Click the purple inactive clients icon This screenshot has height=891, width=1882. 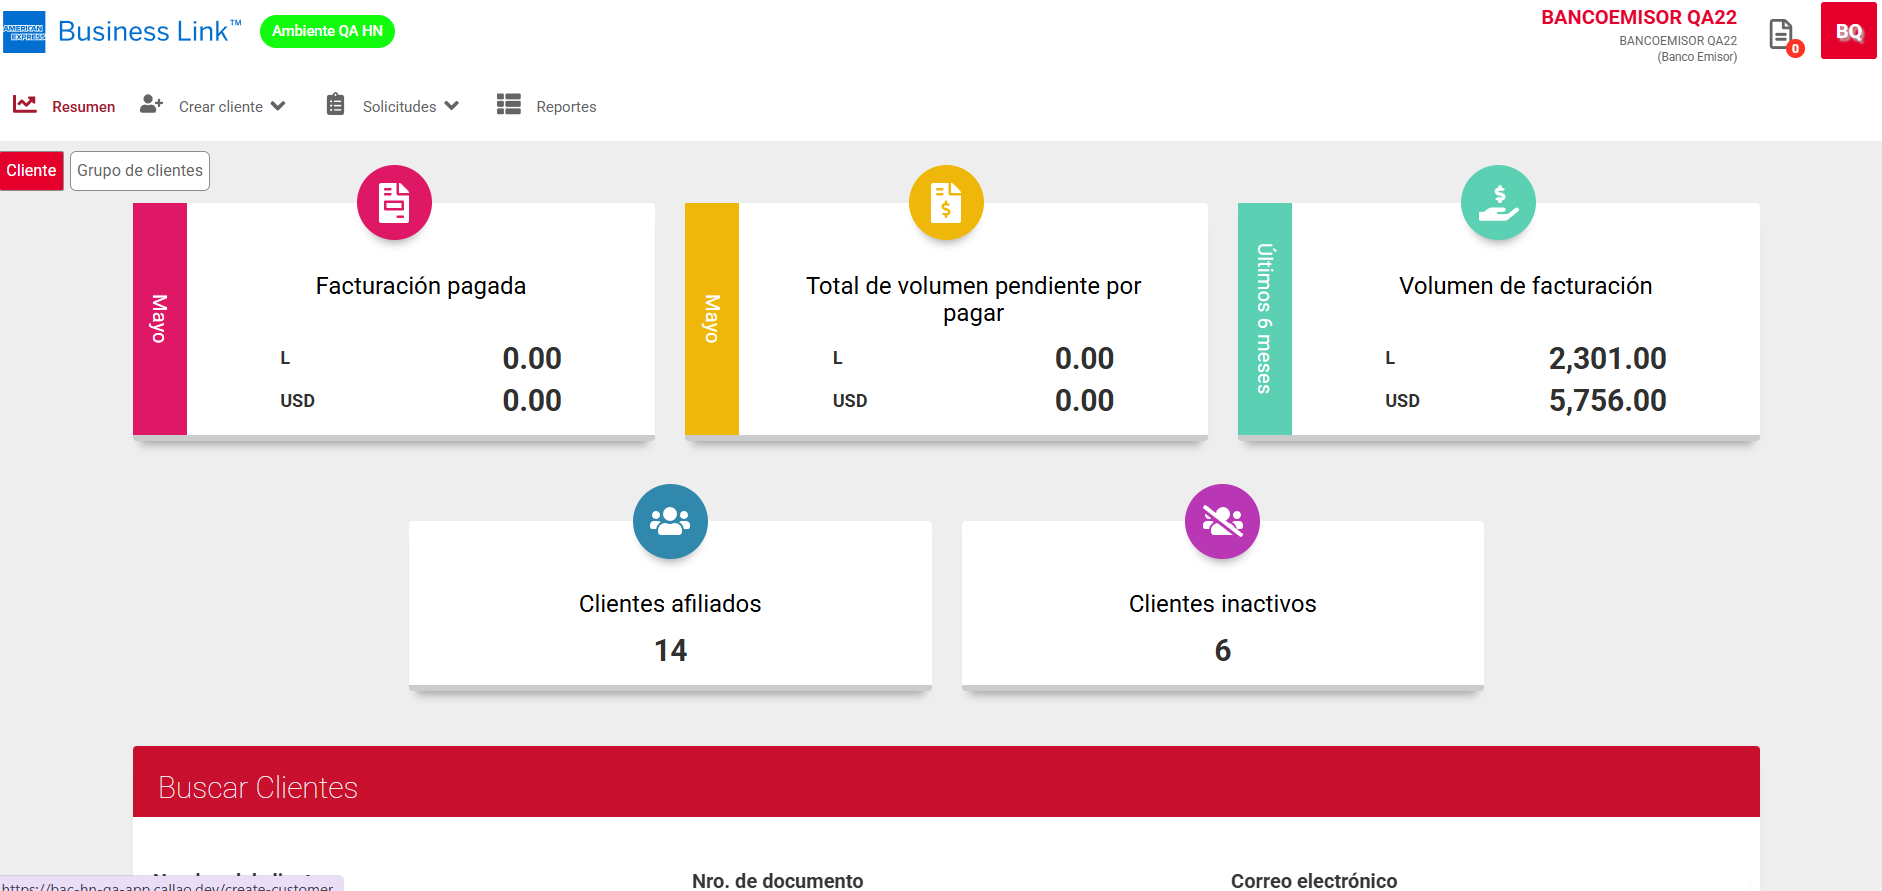(x=1222, y=521)
